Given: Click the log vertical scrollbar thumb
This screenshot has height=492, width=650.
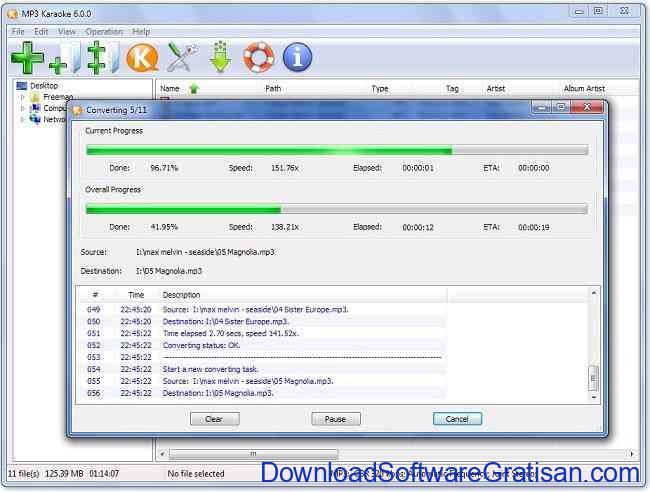Looking at the screenshot, I should pyautogui.click(x=594, y=378).
